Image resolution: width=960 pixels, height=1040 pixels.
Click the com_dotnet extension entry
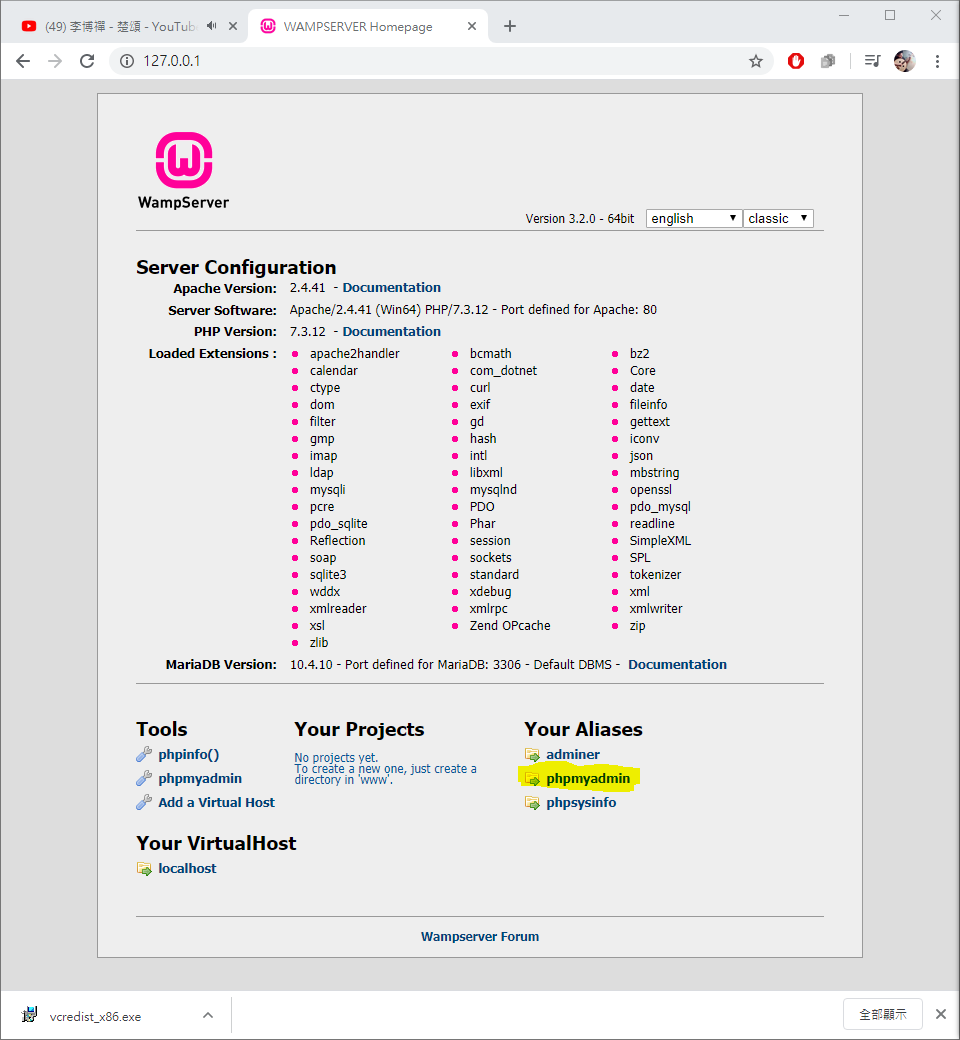pos(504,371)
